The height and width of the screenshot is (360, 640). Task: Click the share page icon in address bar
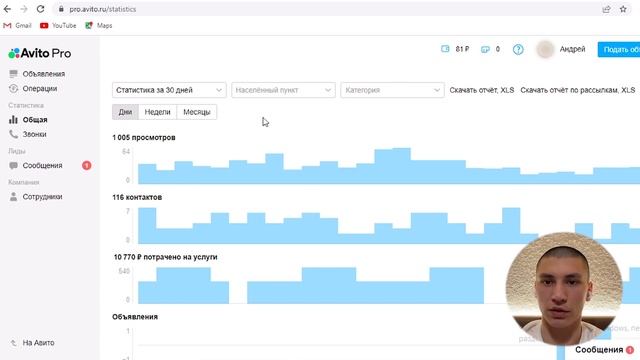[x=606, y=9]
